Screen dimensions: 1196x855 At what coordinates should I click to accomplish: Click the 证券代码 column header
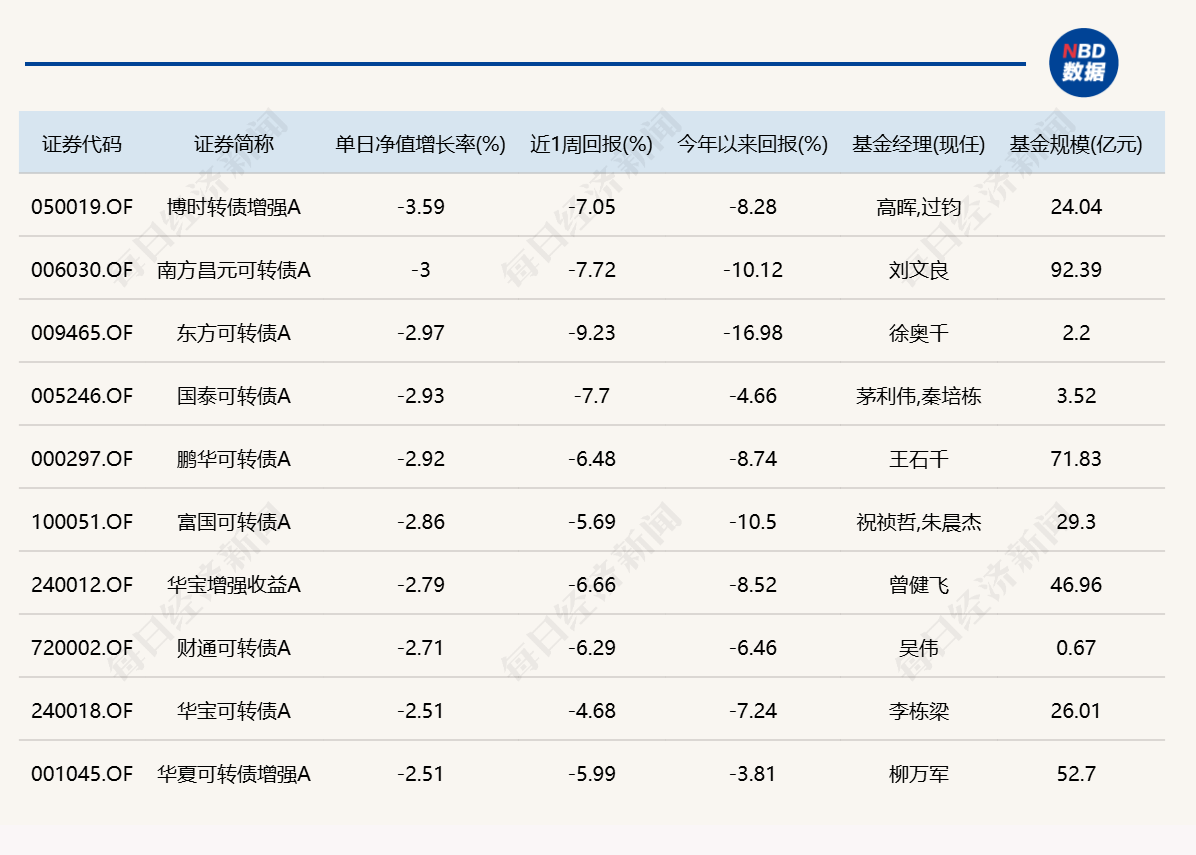82,144
